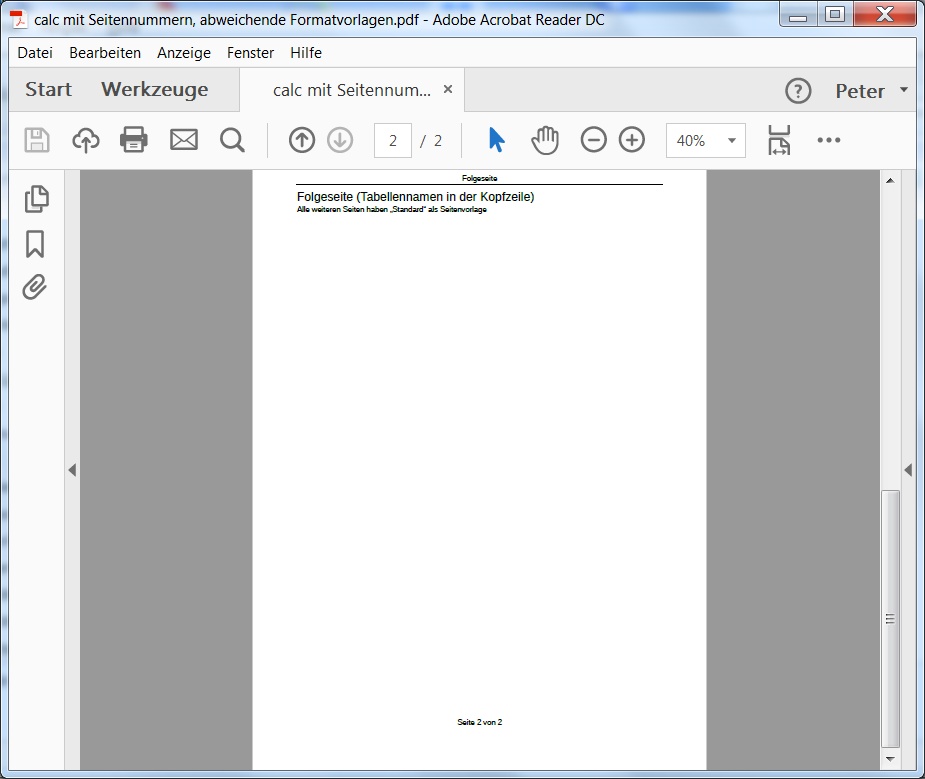
Task: Activate the hand pan tool
Action: click(545, 140)
